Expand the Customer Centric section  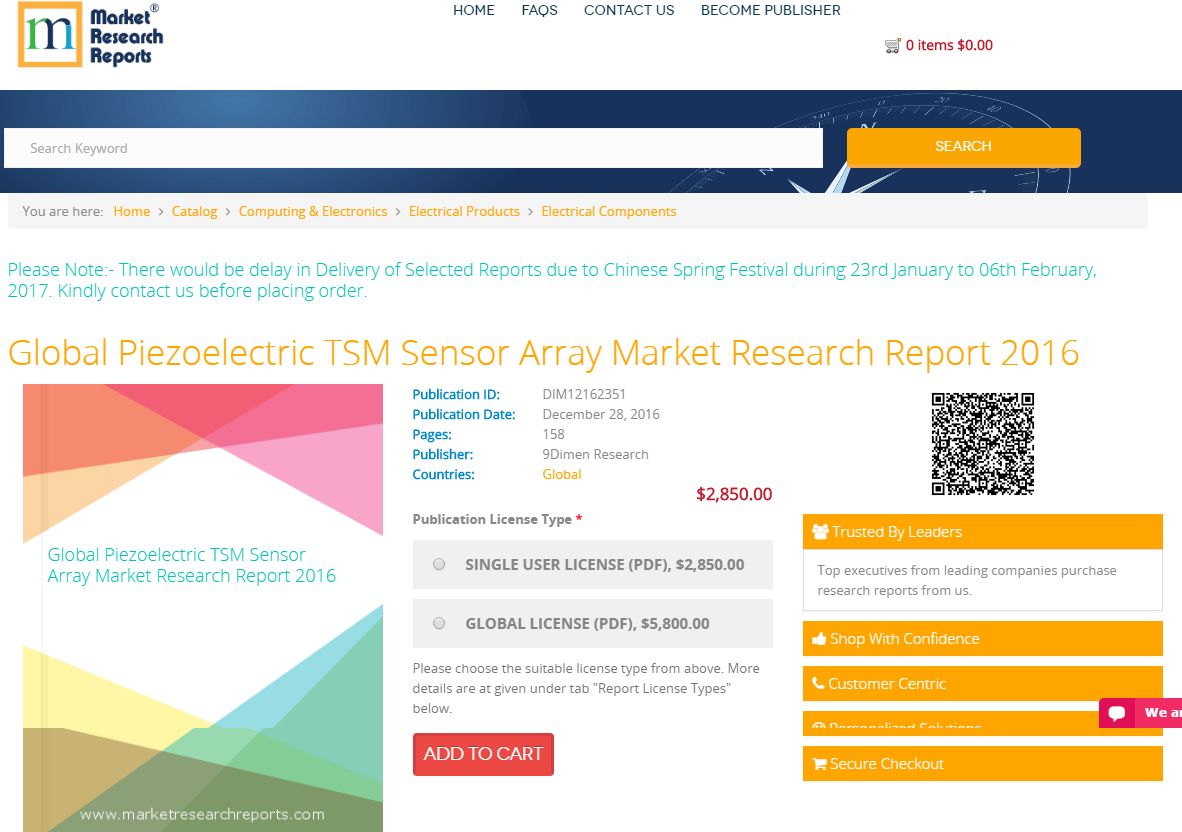(982, 684)
